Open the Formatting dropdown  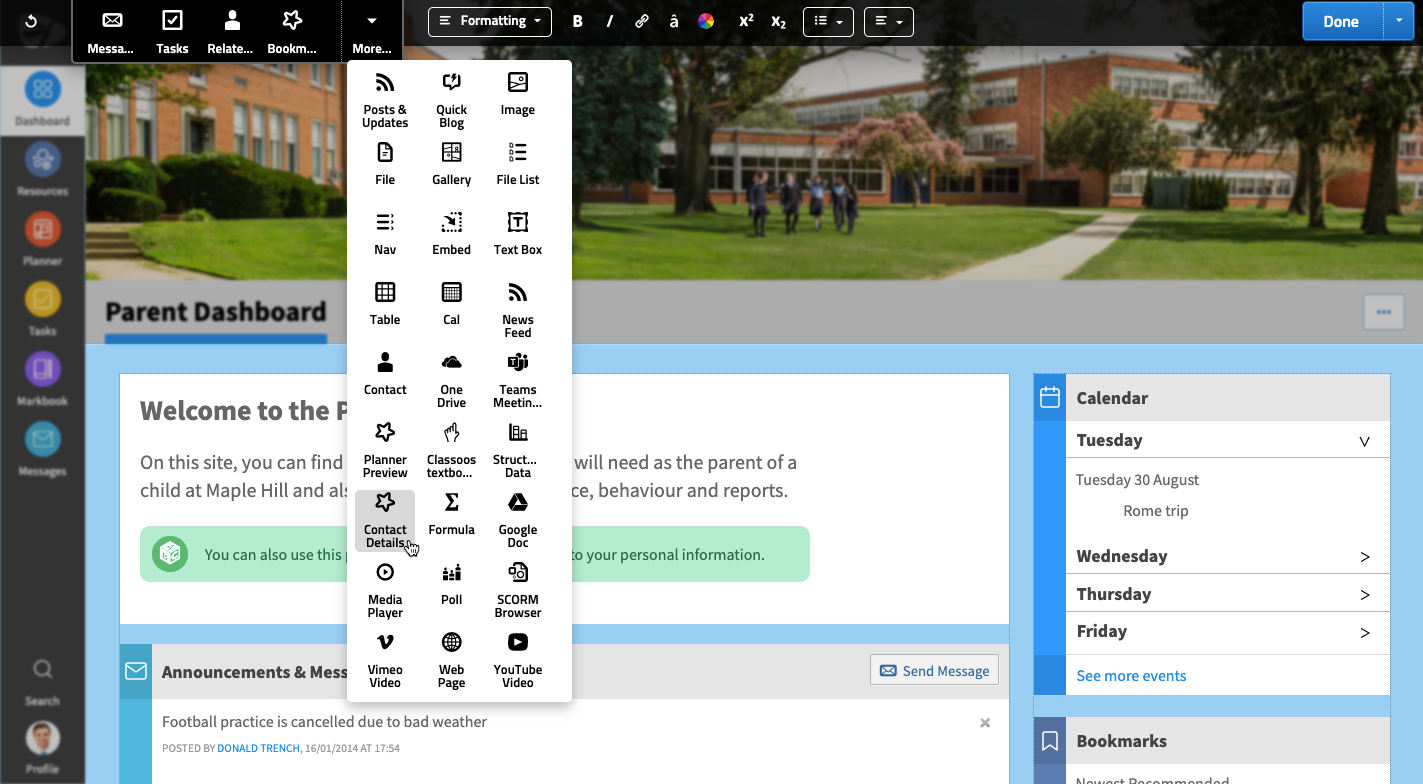coord(489,21)
